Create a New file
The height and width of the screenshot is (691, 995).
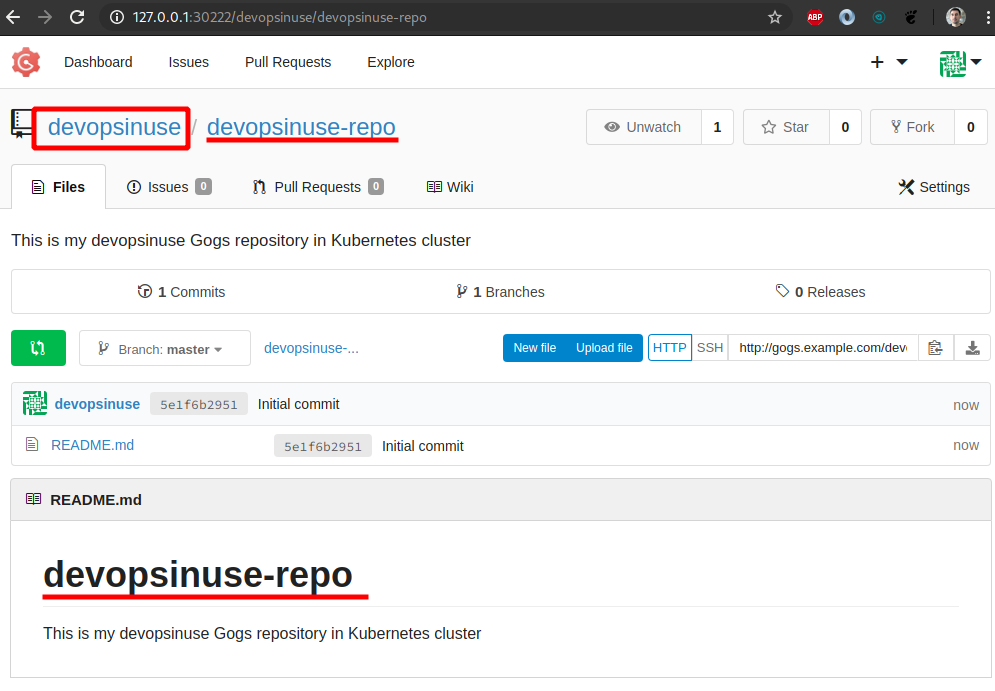534,348
